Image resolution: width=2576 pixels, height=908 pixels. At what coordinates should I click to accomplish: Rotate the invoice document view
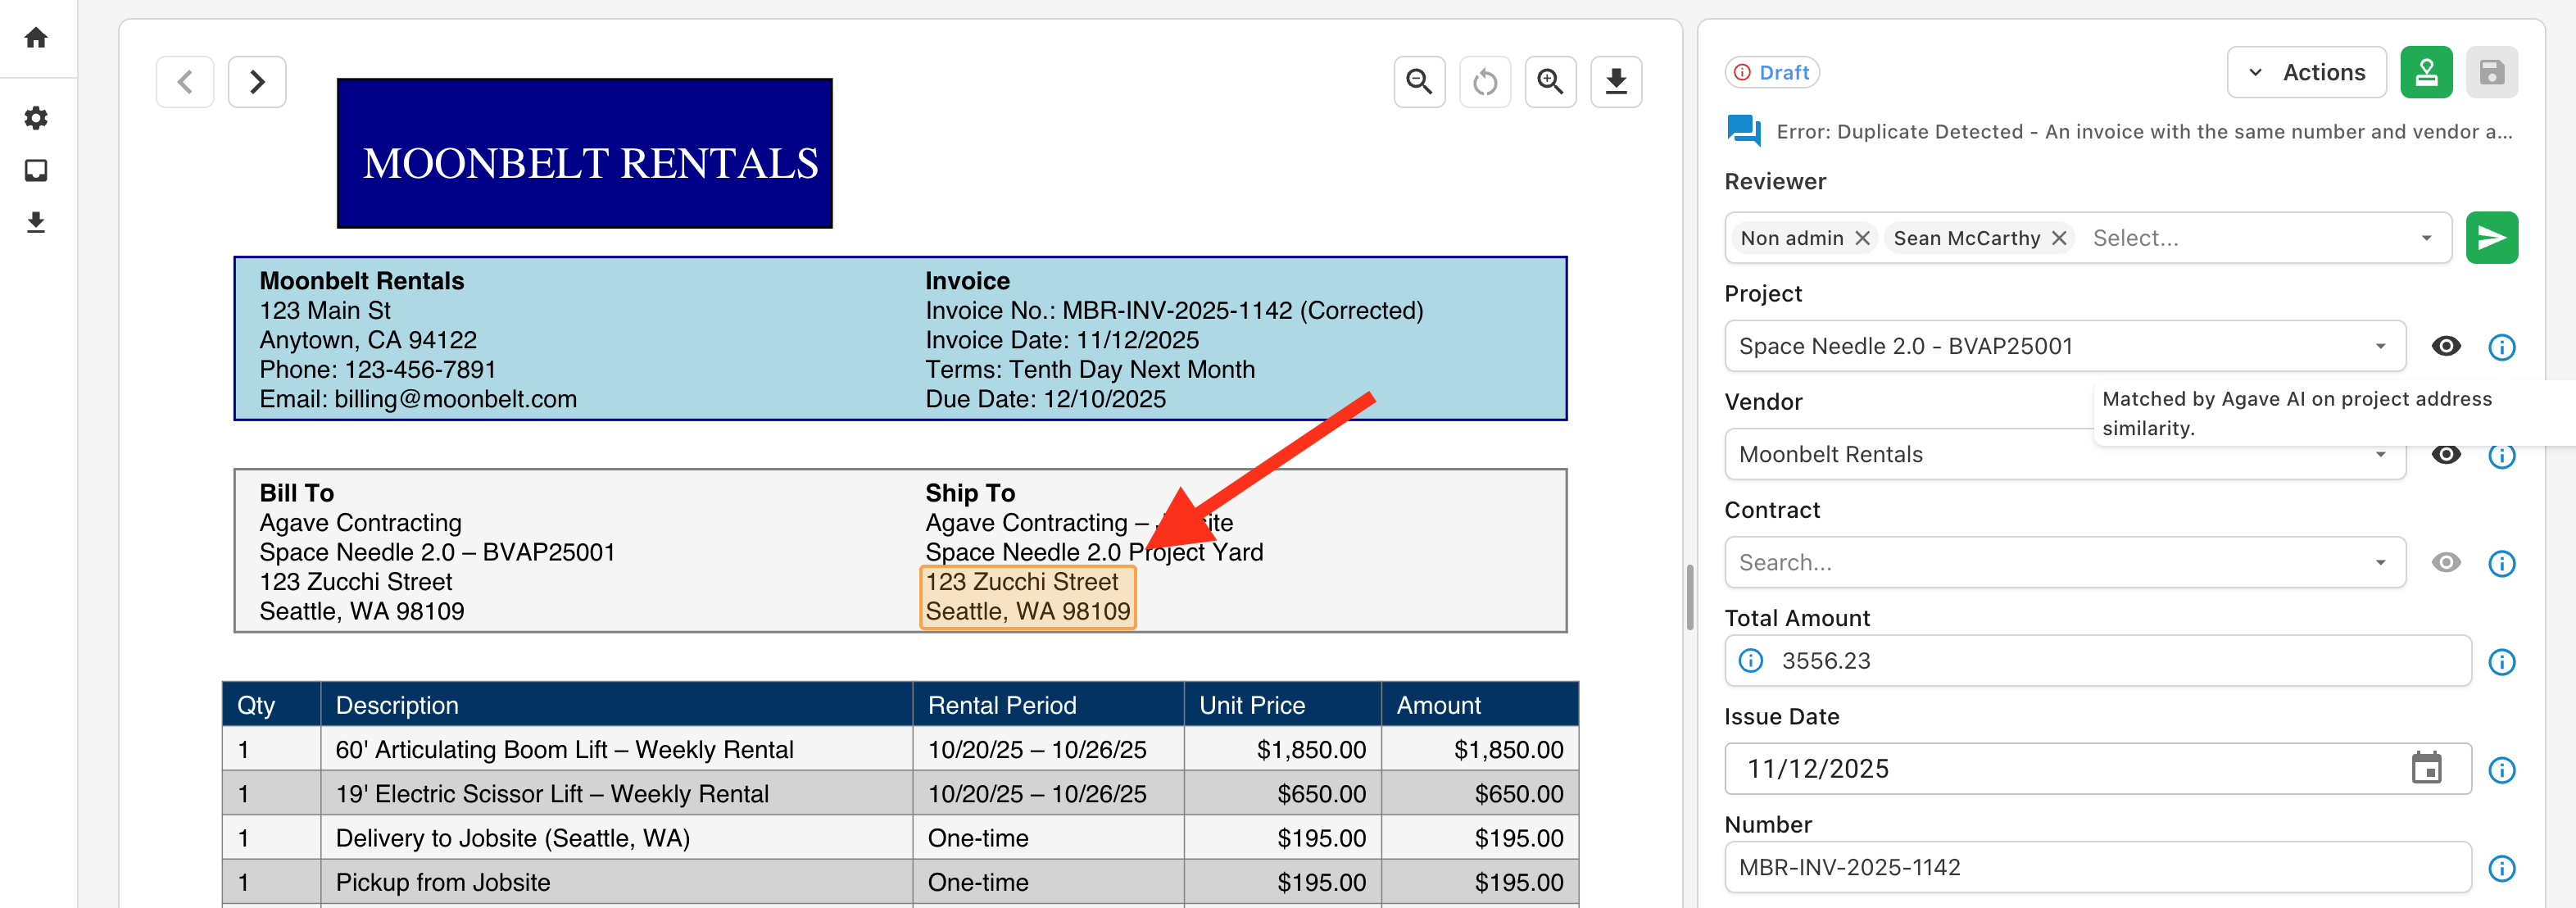1484,81
